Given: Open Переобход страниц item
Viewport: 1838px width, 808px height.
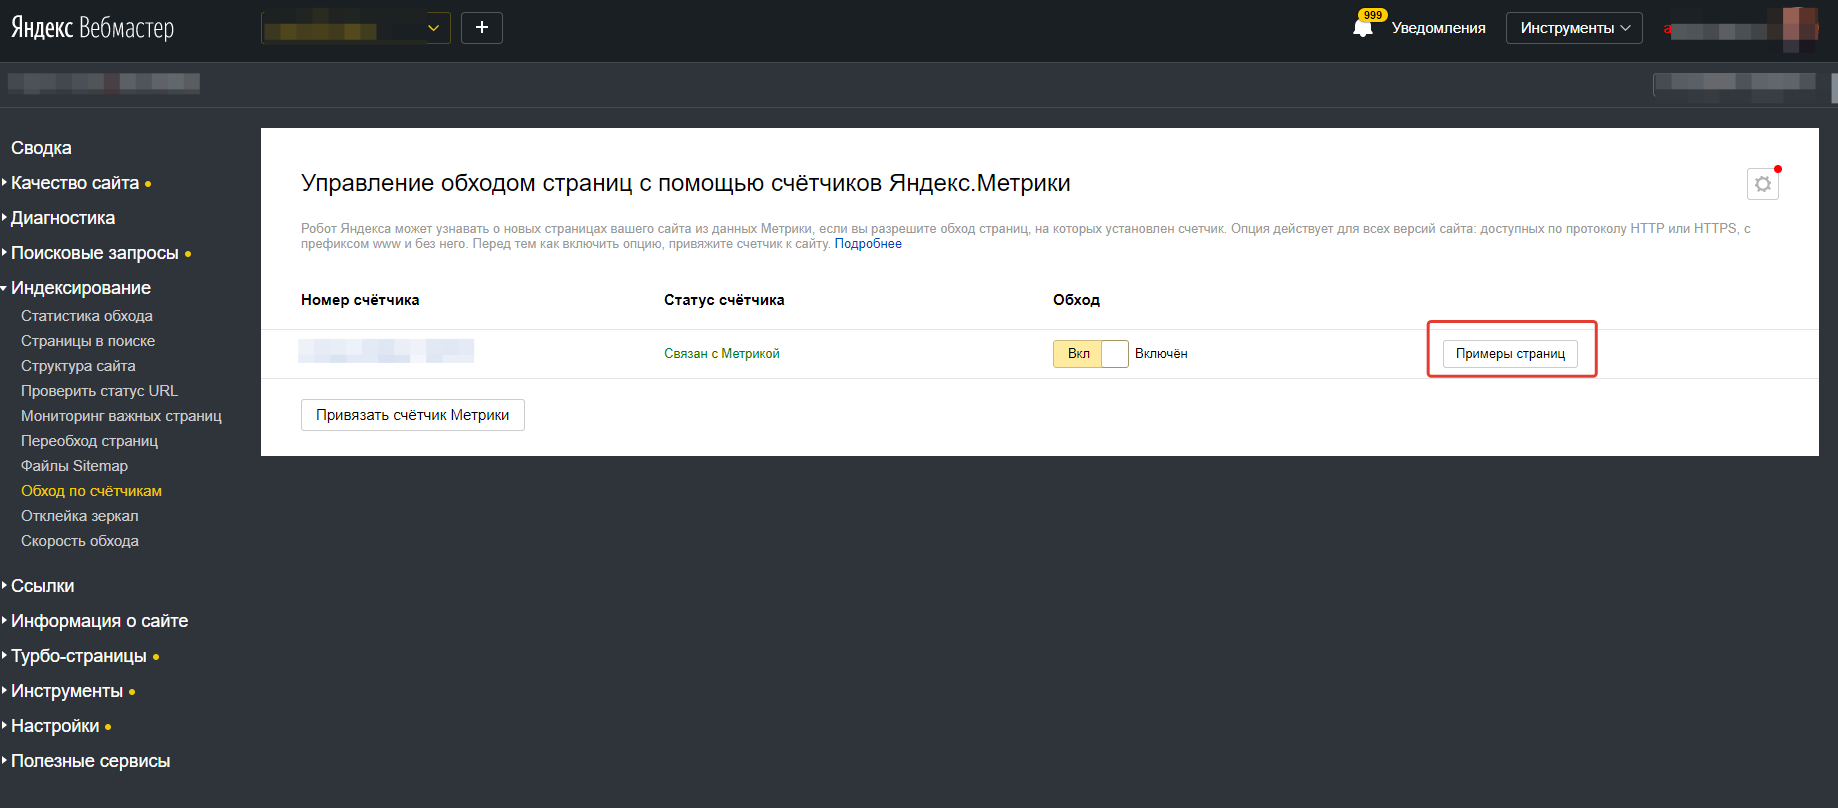Looking at the screenshot, I should (x=89, y=441).
